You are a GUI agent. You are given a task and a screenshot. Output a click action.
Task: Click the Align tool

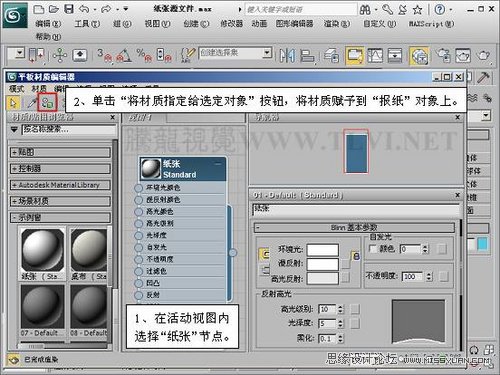pyautogui.click(x=307, y=55)
